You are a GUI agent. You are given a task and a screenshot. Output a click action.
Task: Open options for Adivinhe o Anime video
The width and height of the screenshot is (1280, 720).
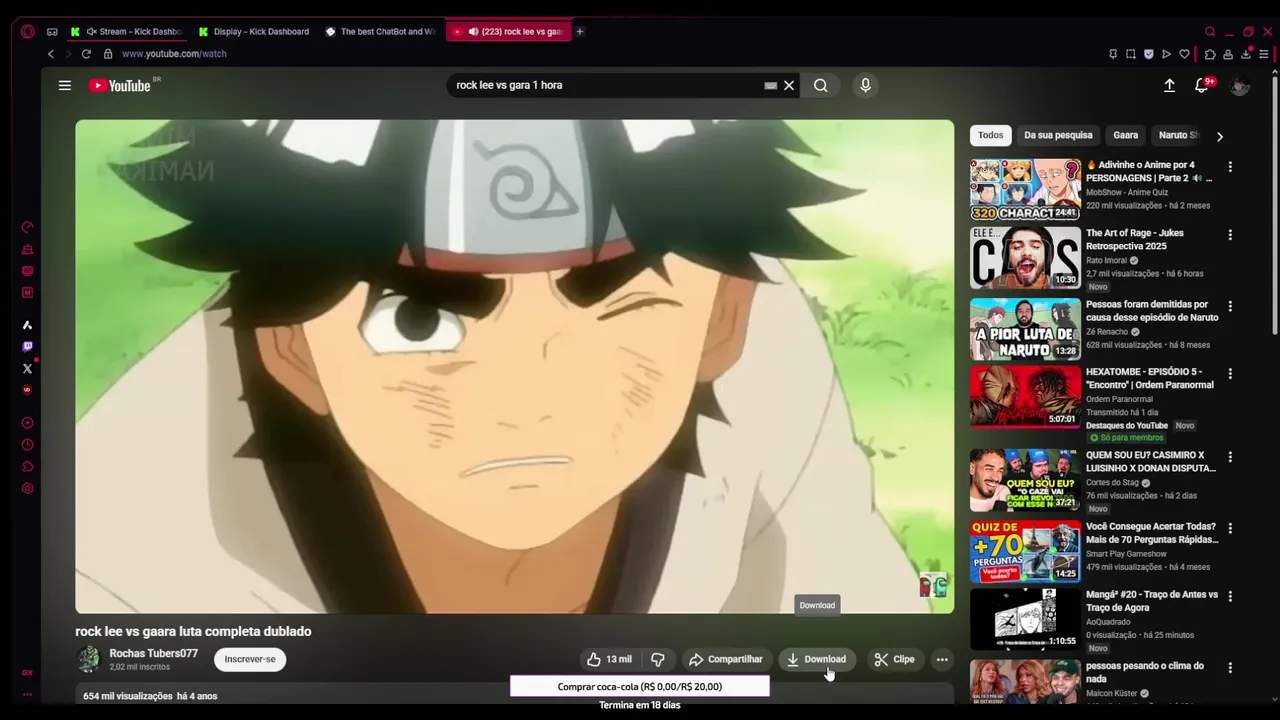(1230, 167)
